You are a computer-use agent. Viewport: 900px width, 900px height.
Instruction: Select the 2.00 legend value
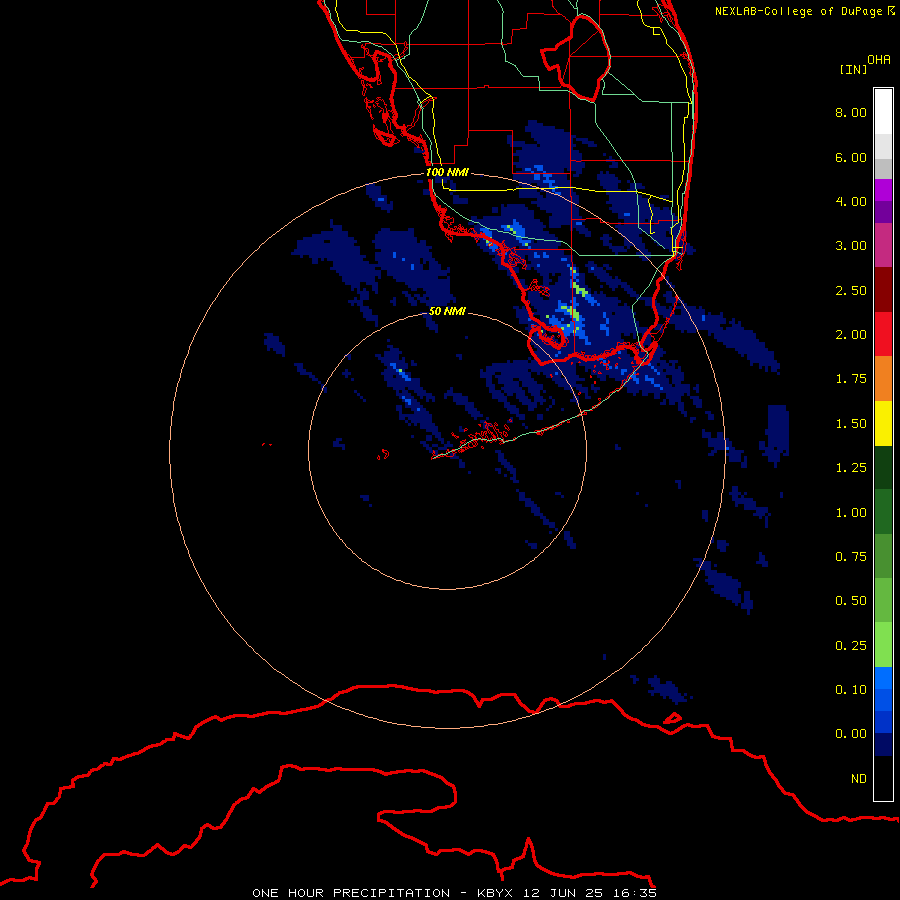pos(851,335)
